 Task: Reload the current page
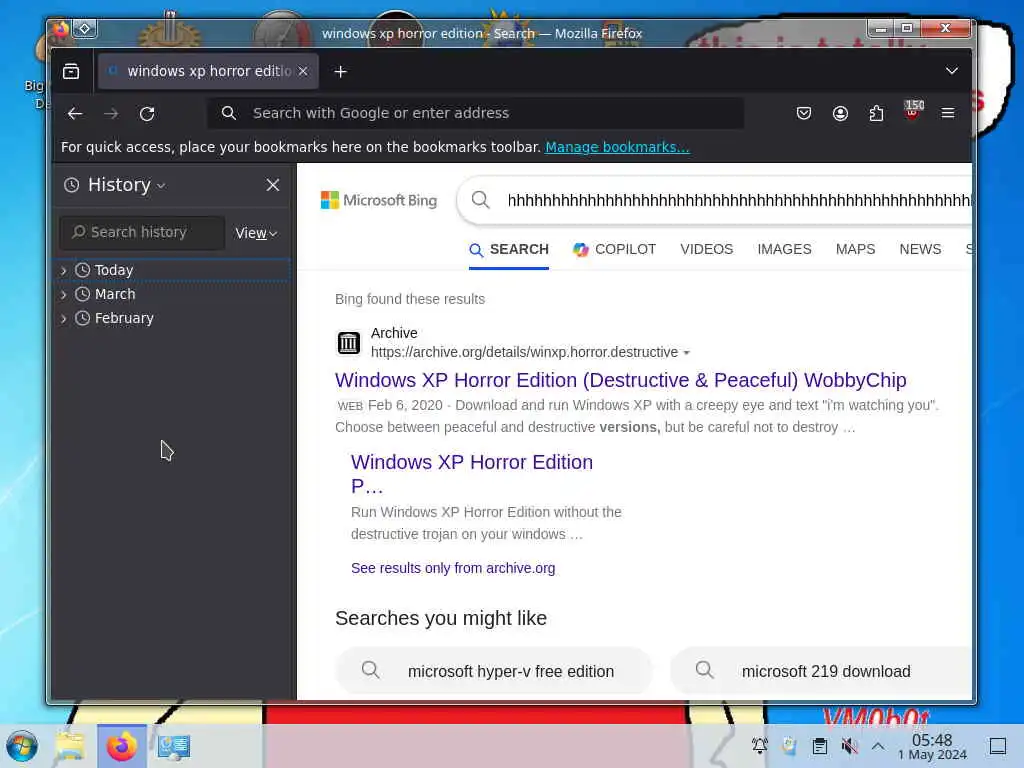coord(148,113)
